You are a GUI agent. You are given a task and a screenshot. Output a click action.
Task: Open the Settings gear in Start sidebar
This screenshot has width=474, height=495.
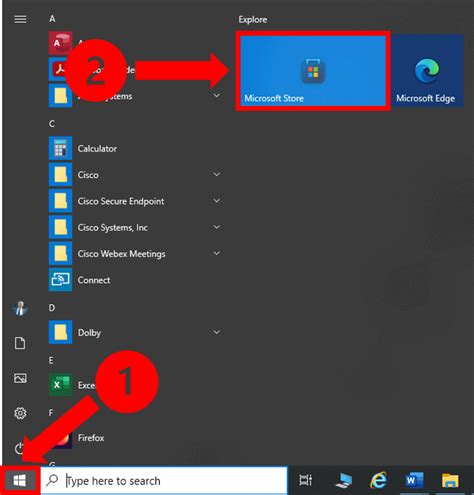[x=20, y=413]
